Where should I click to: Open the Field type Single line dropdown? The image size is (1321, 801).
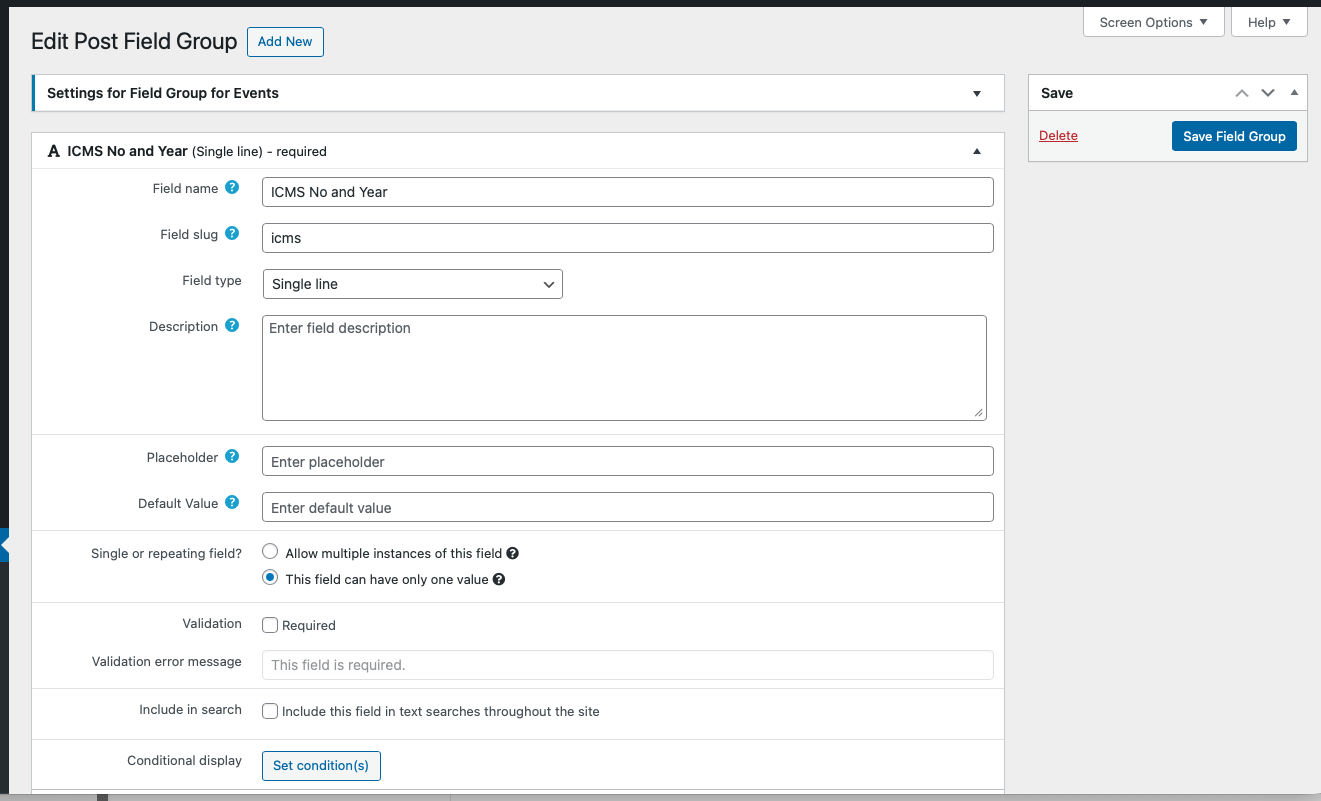pyautogui.click(x=413, y=284)
